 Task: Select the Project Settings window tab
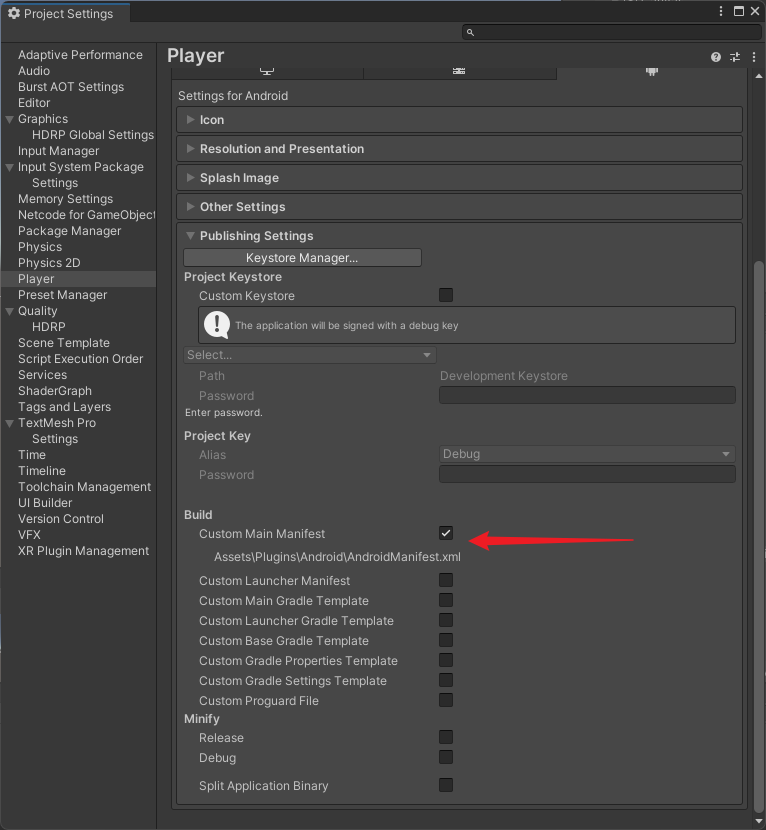point(66,13)
